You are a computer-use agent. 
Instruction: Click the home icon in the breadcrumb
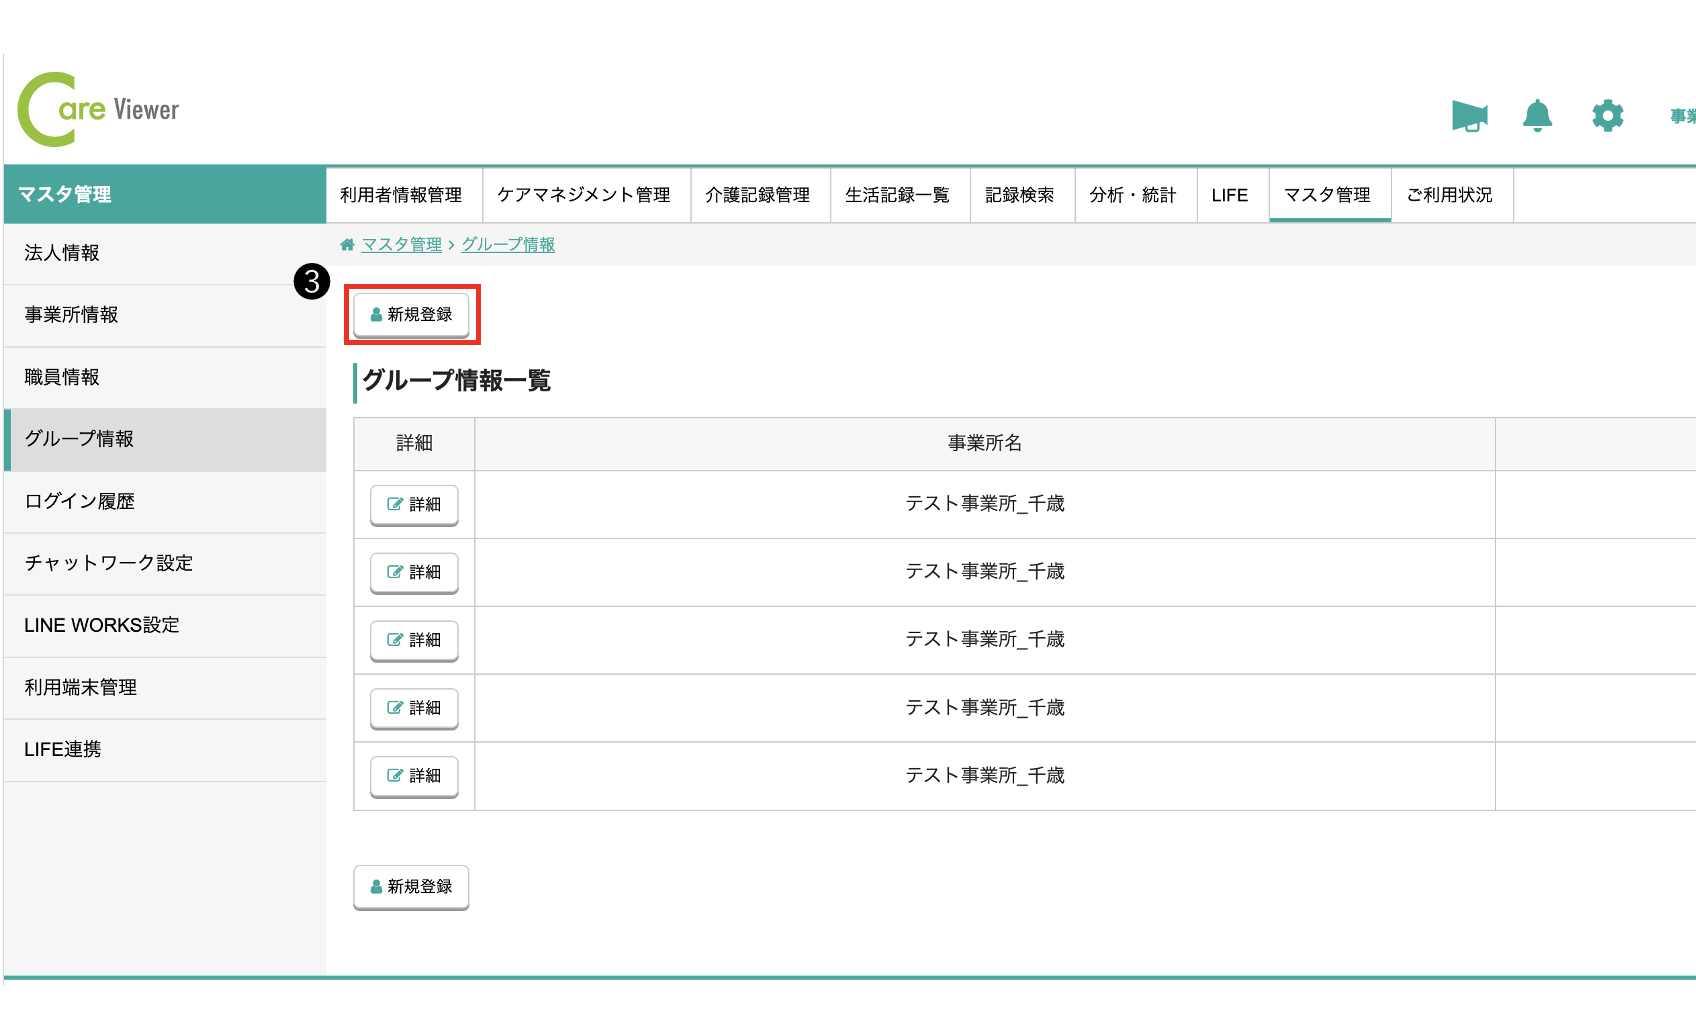[x=347, y=244]
